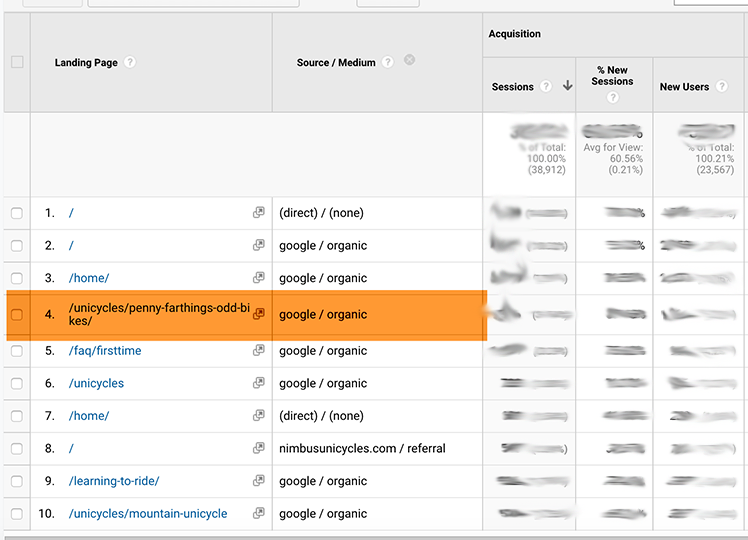
Task: Open external link icon for /unicycles row
Action: coord(259,384)
